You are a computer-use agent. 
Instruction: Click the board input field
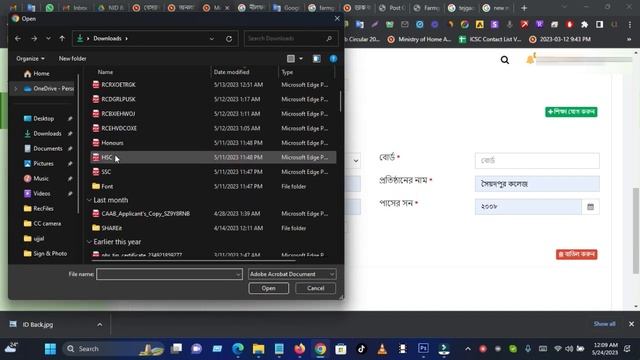[x=537, y=161]
